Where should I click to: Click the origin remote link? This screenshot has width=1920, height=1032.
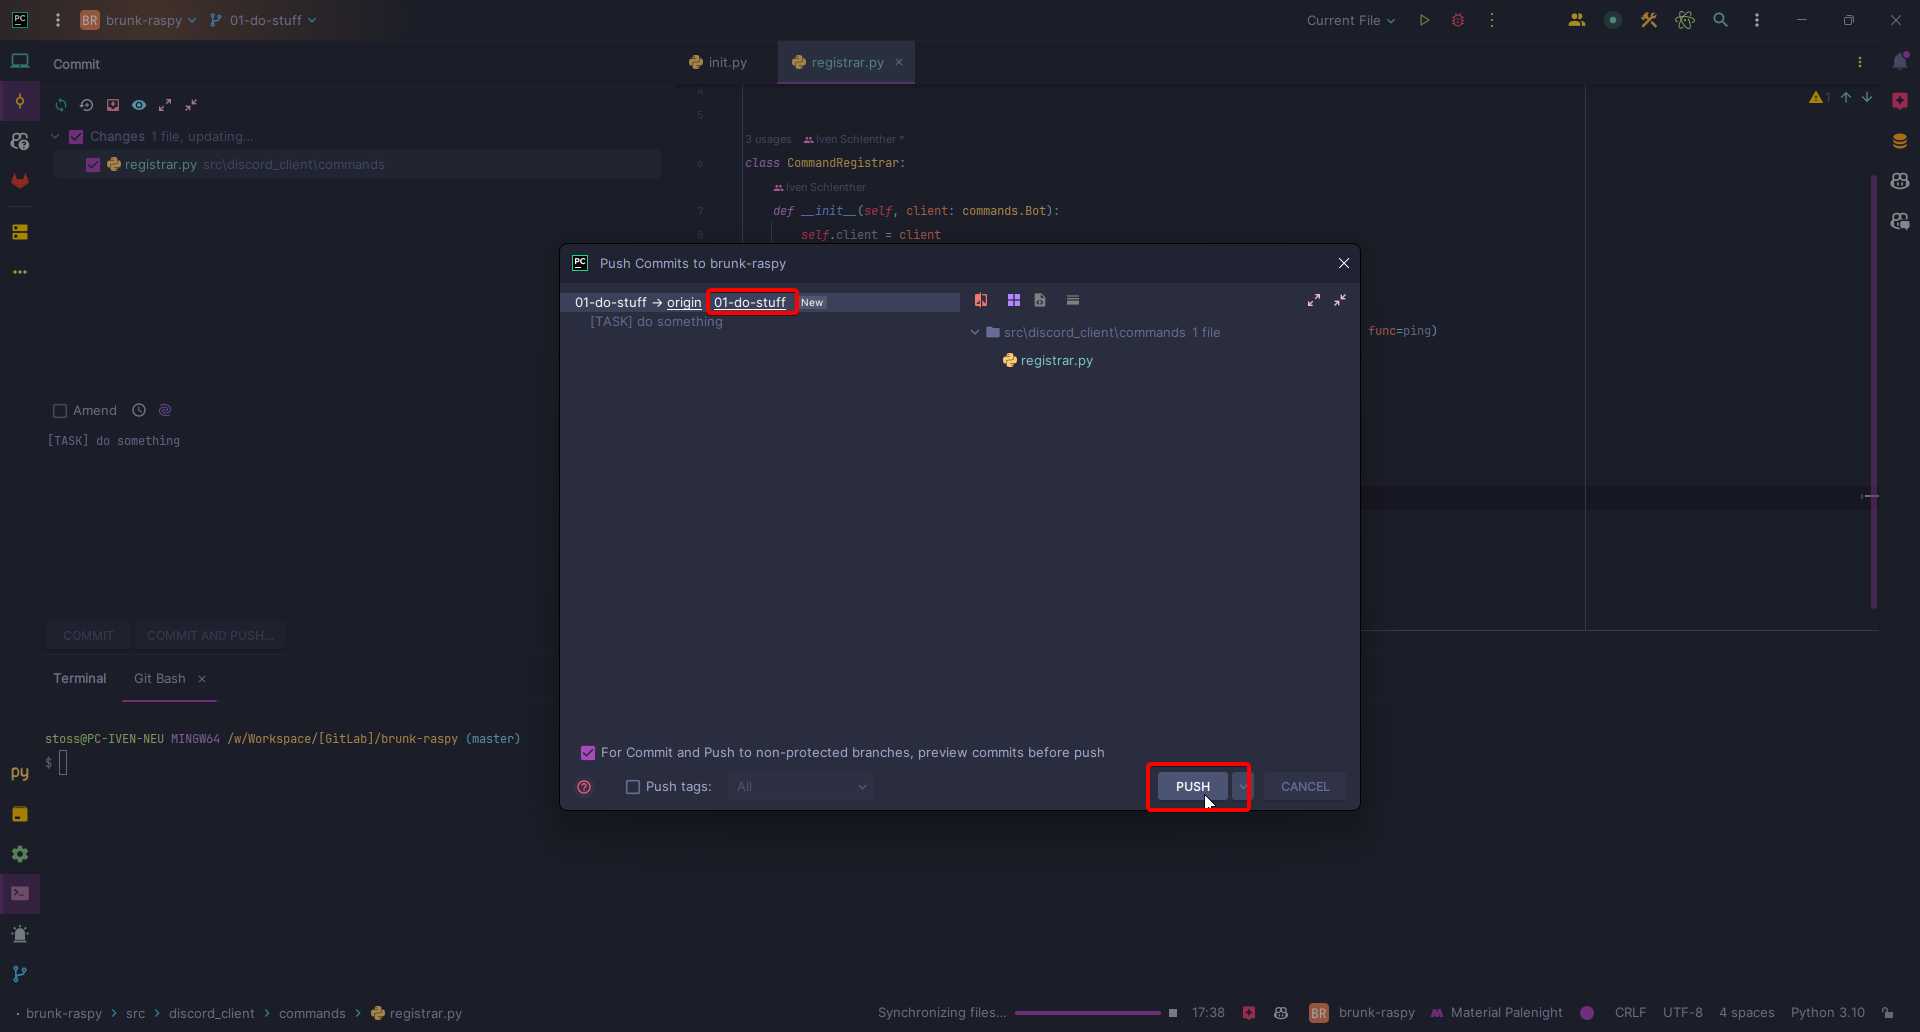[684, 302]
